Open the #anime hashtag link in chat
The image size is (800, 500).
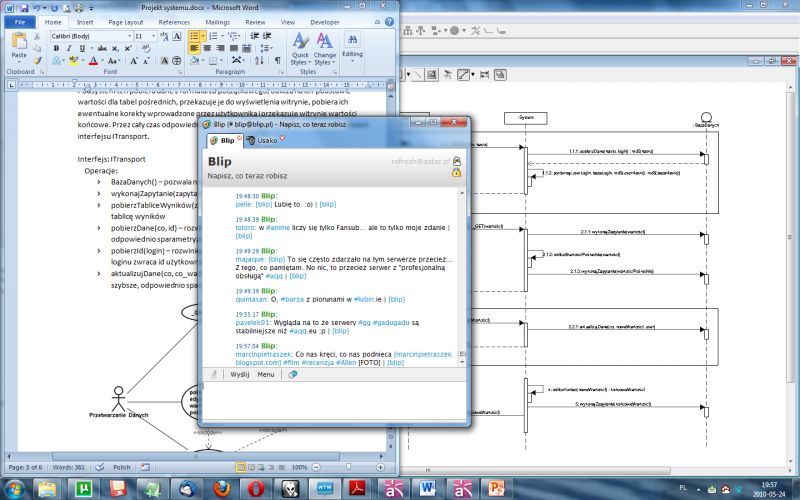click(x=278, y=228)
